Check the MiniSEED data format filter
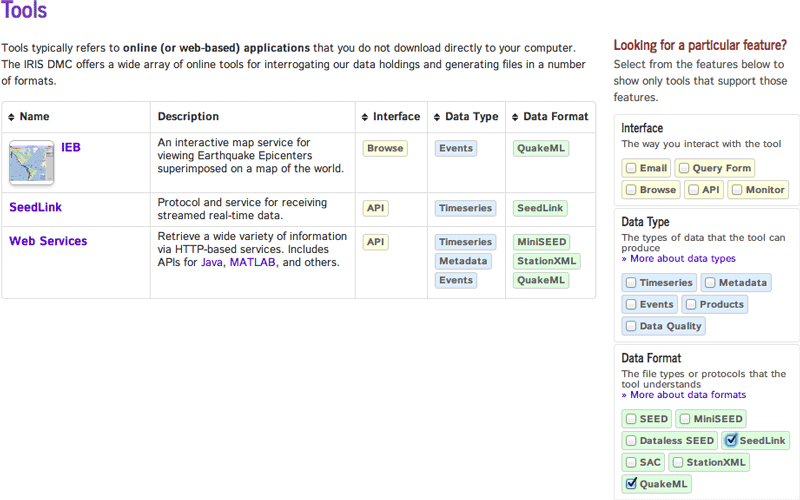Image resolution: width=800 pixels, height=500 pixels. pos(685,419)
